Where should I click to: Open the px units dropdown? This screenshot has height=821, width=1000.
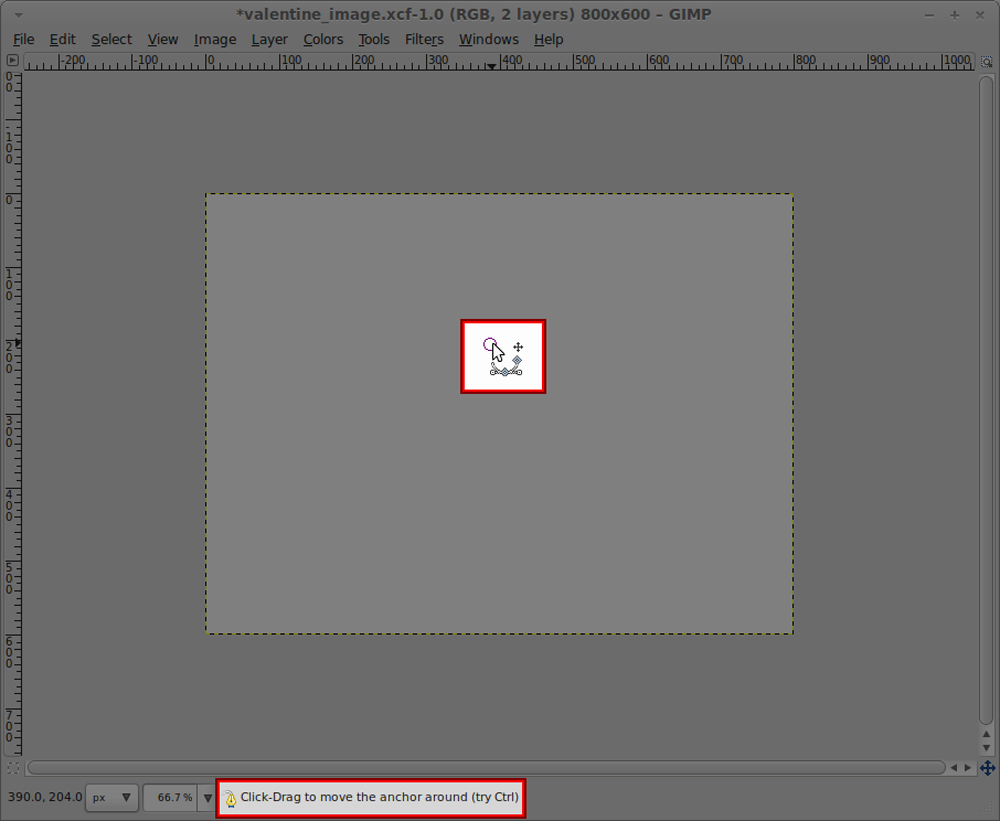(111, 798)
